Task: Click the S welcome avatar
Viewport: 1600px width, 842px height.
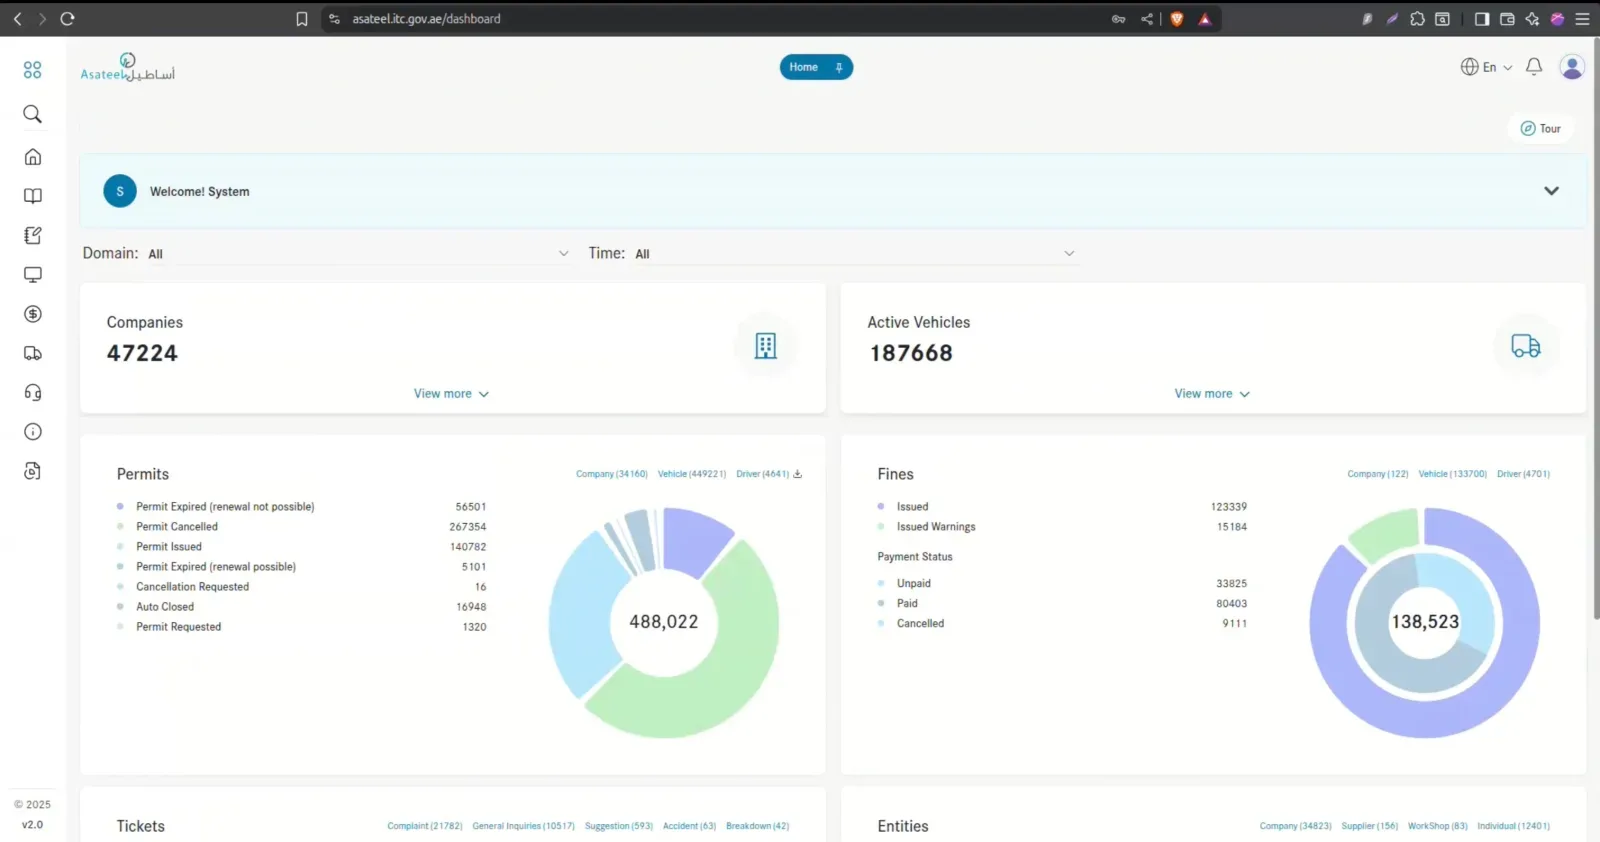Action: (x=120, y=191)
